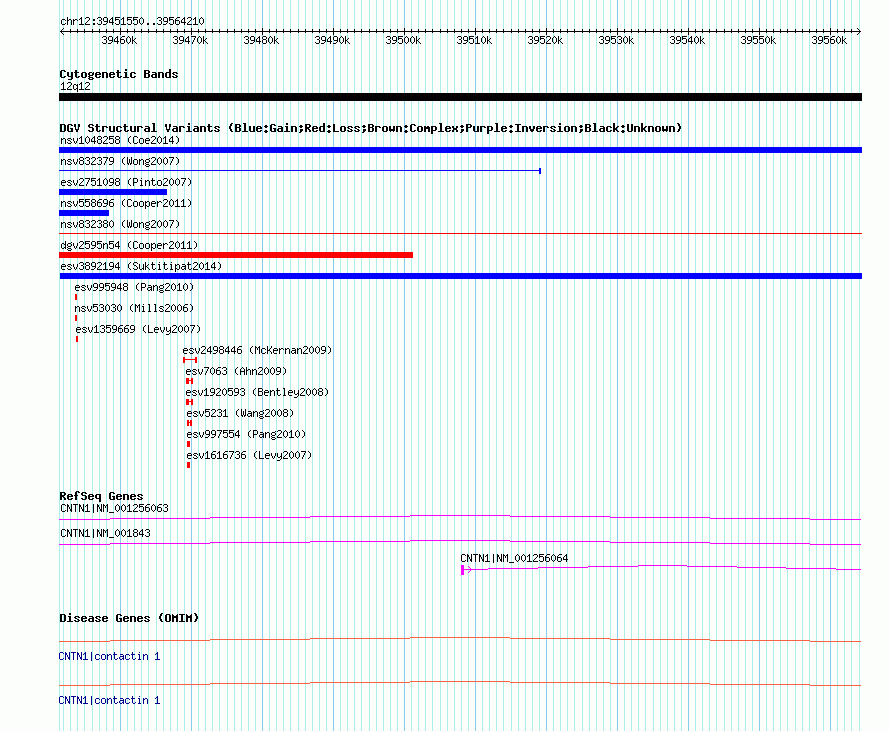Open esv5231 (Wang2008) variant label
The width and height of the screenshot is (890, 731).
[x=240, y=413]
